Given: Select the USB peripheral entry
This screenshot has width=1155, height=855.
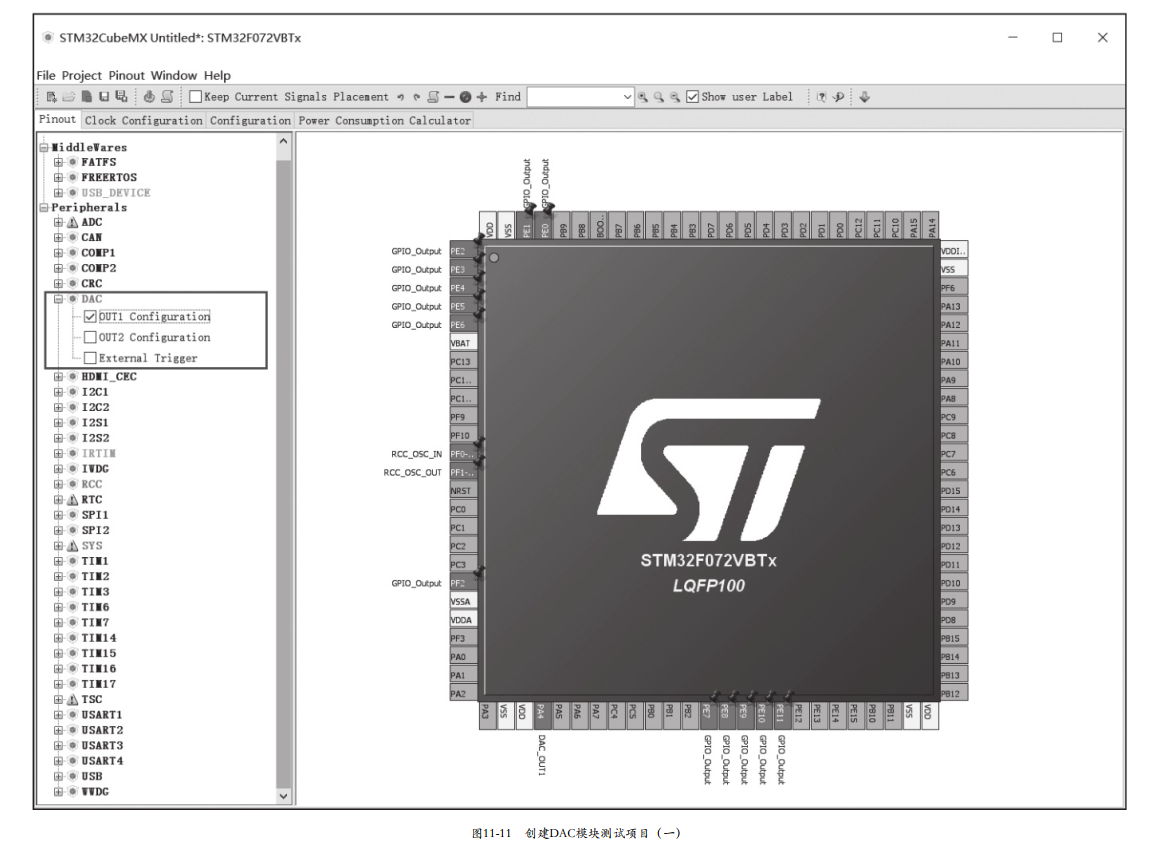Looking at the screenshot, I should [x=92, y=776].
